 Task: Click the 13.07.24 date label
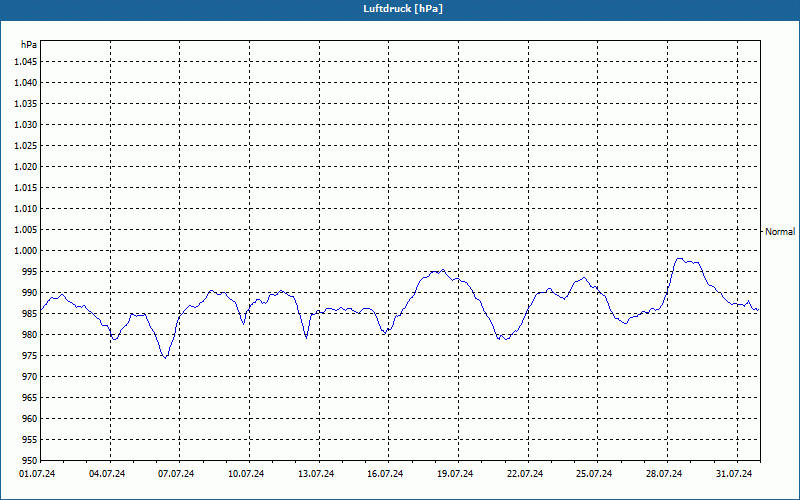(x=316, y=474)
